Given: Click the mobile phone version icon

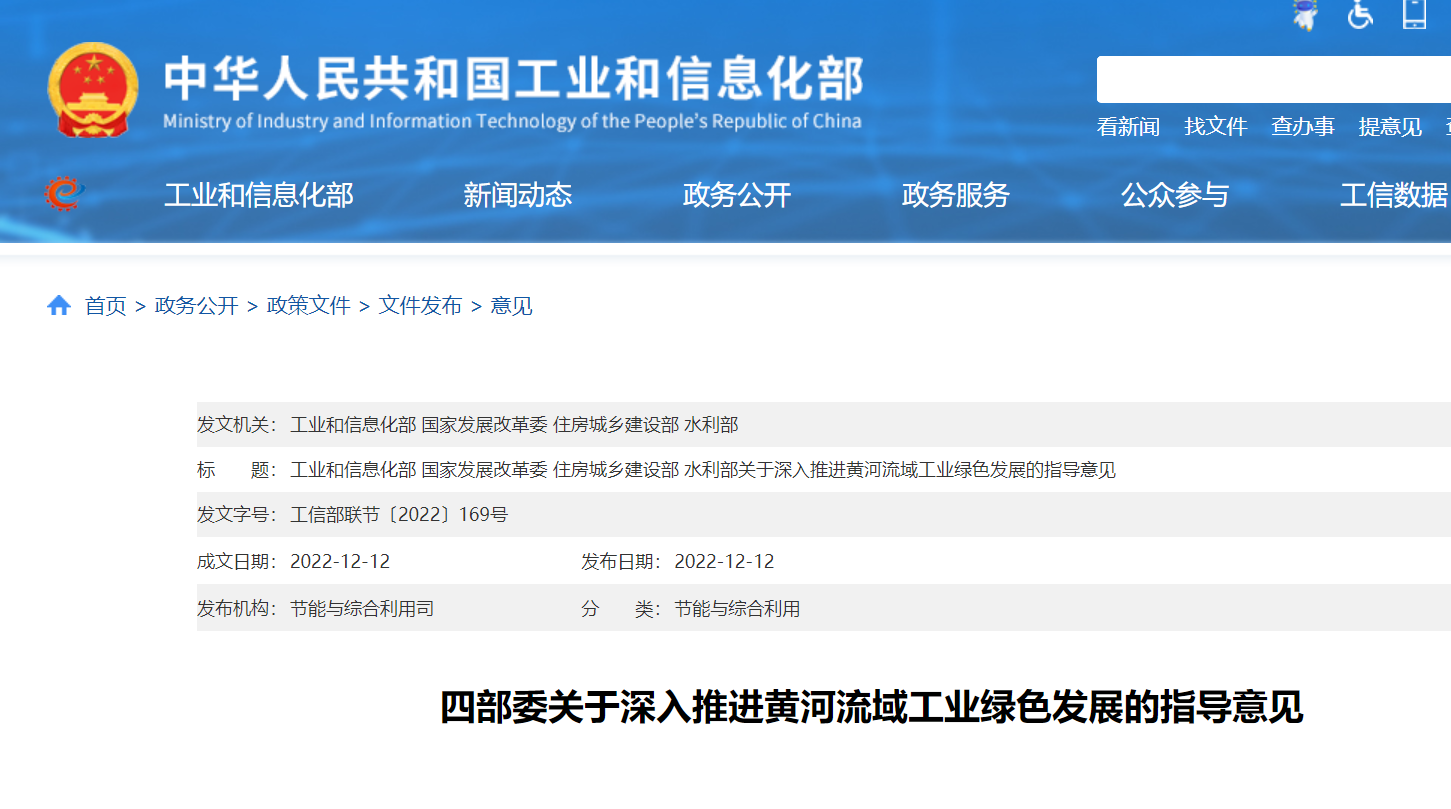Looking at the screenshot, I should pyautogui.click(x=1414, y=14).
